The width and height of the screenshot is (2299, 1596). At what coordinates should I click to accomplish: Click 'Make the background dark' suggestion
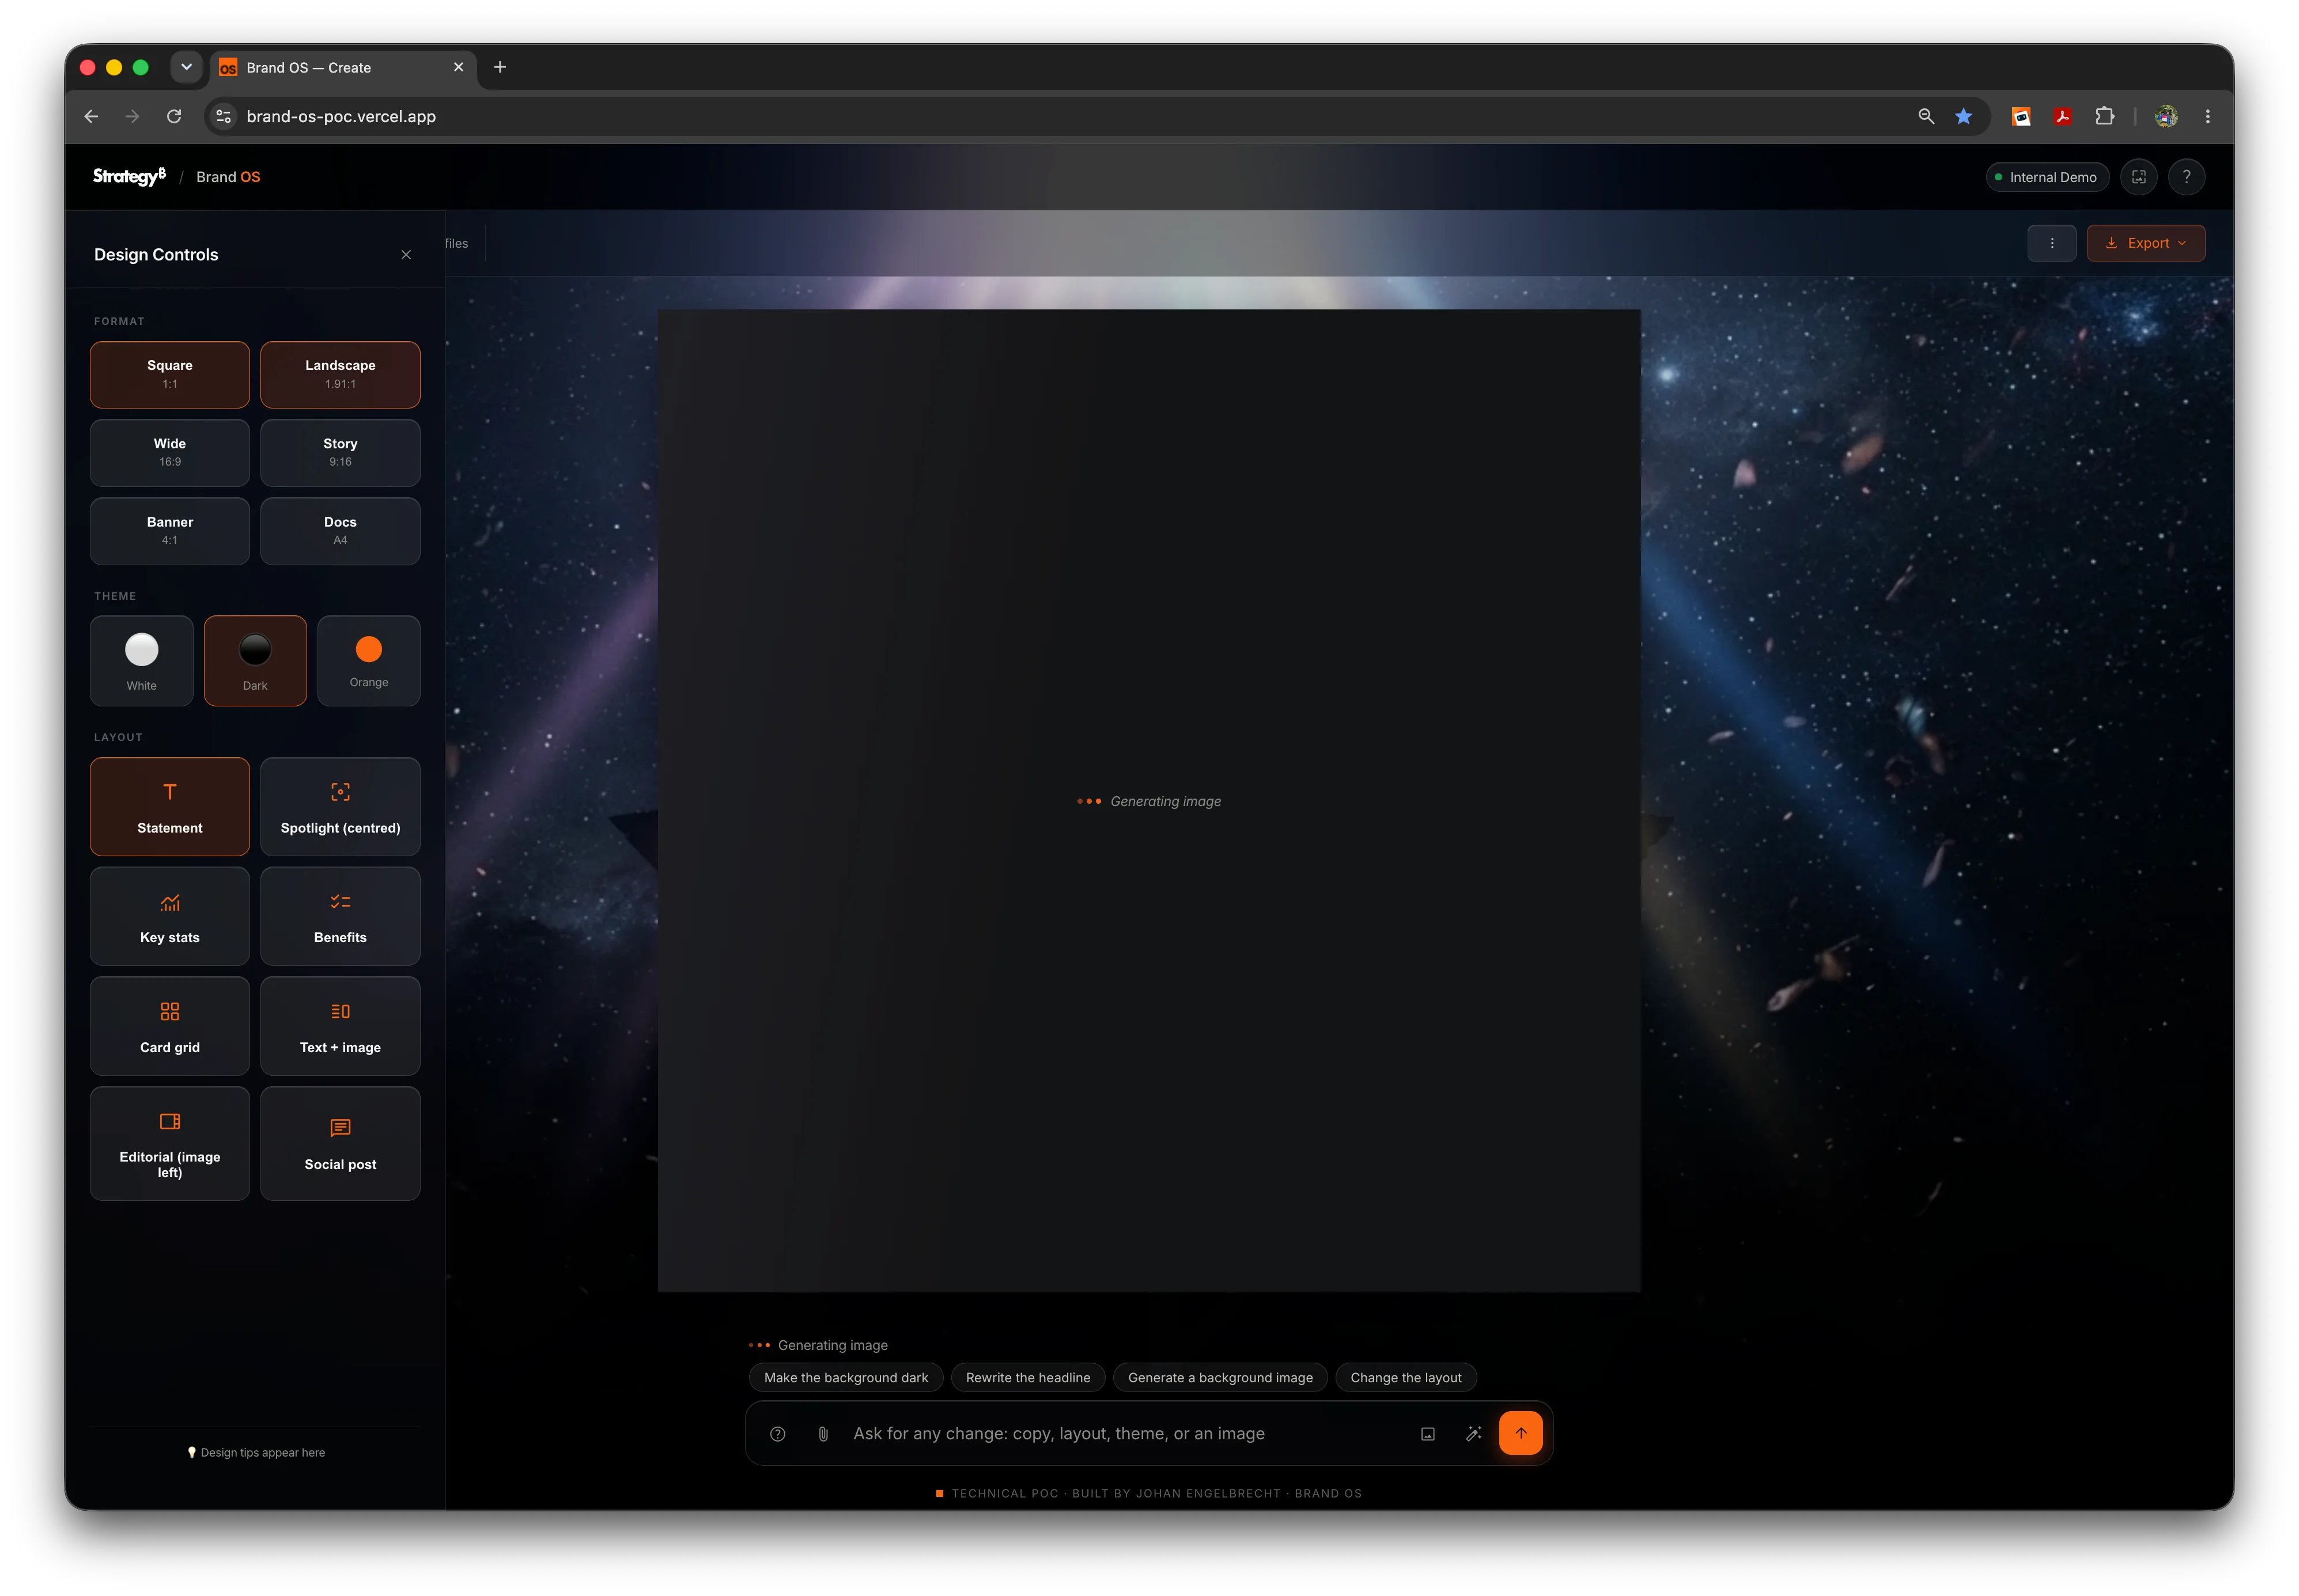[846, 1378]
